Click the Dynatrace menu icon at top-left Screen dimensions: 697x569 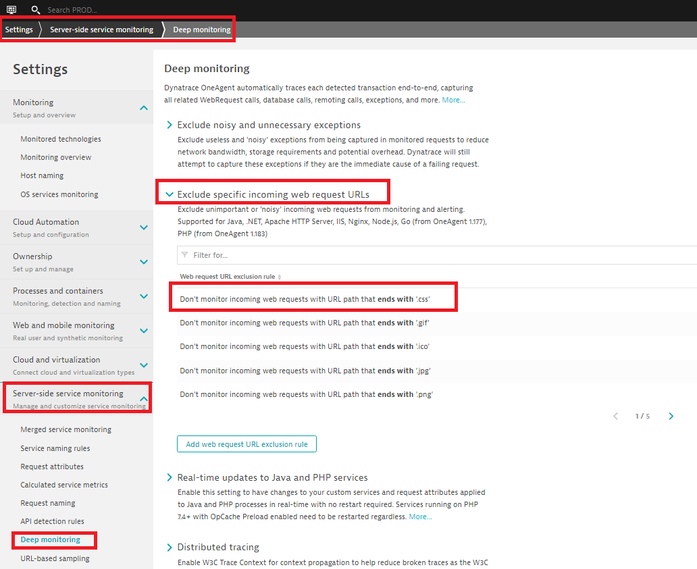point(11,9)
